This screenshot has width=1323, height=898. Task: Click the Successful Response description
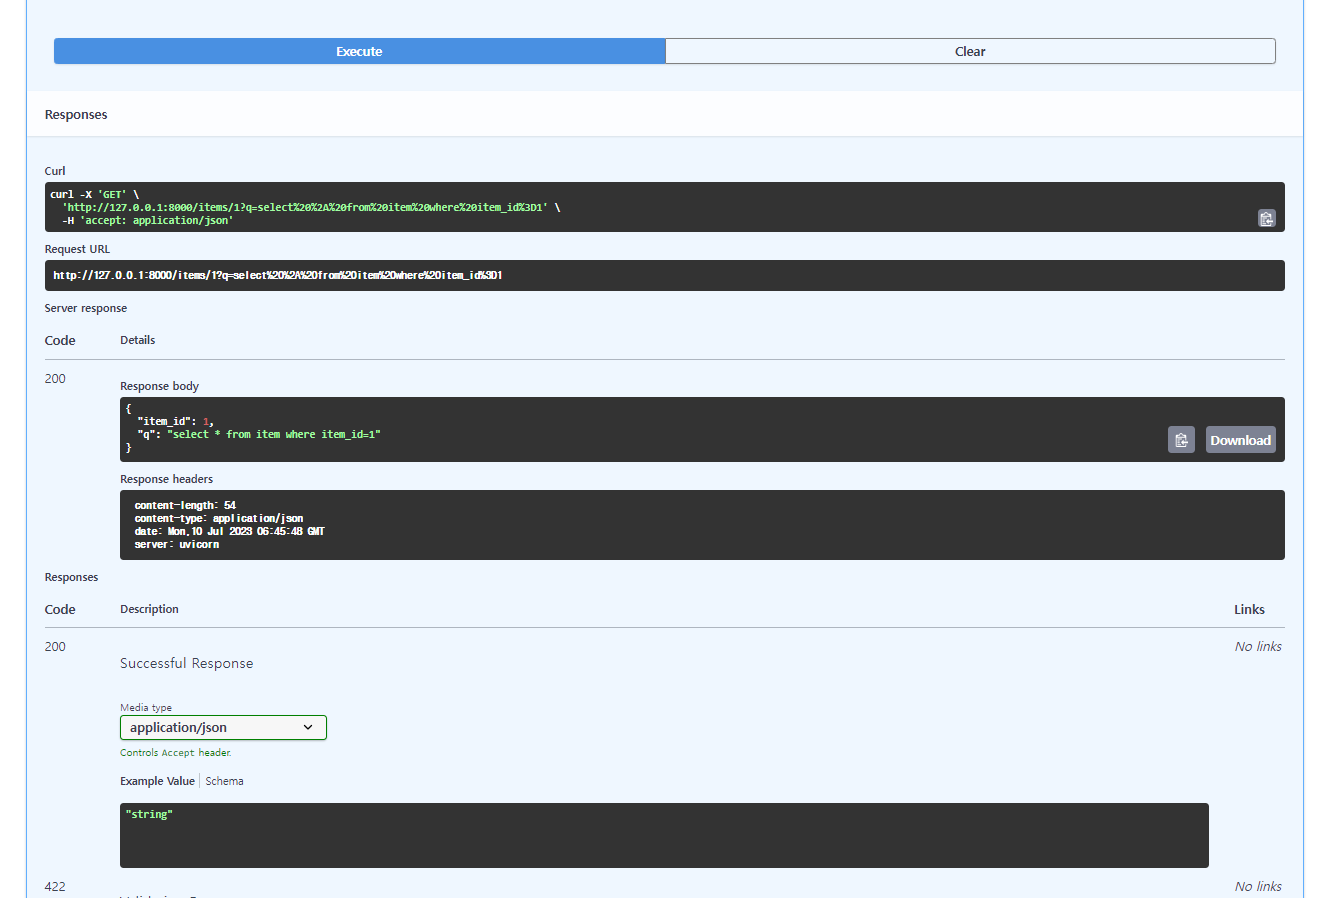[187, 663]
